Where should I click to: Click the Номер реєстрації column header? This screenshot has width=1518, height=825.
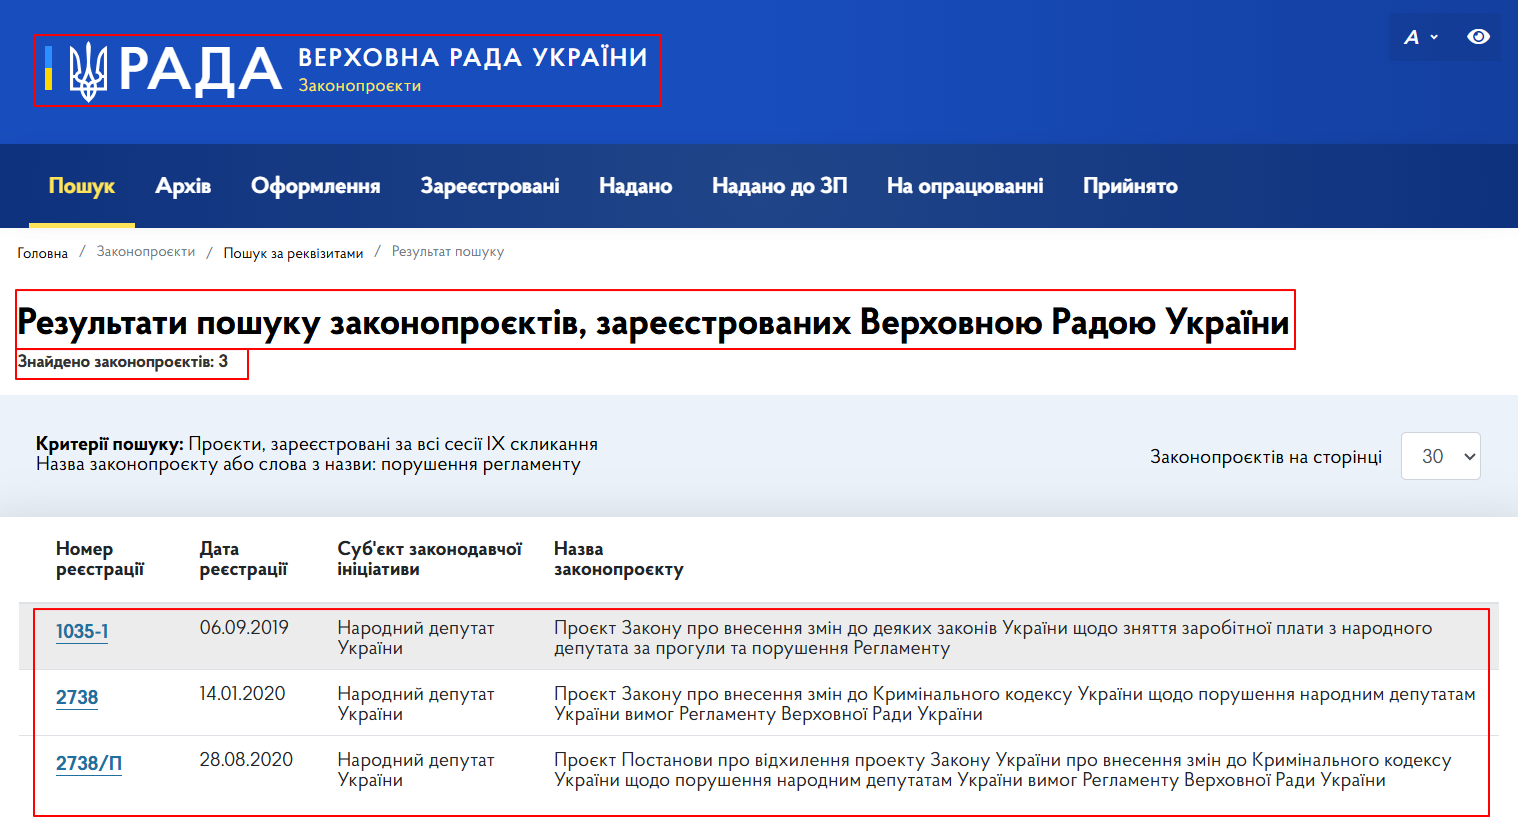point(100,559)
